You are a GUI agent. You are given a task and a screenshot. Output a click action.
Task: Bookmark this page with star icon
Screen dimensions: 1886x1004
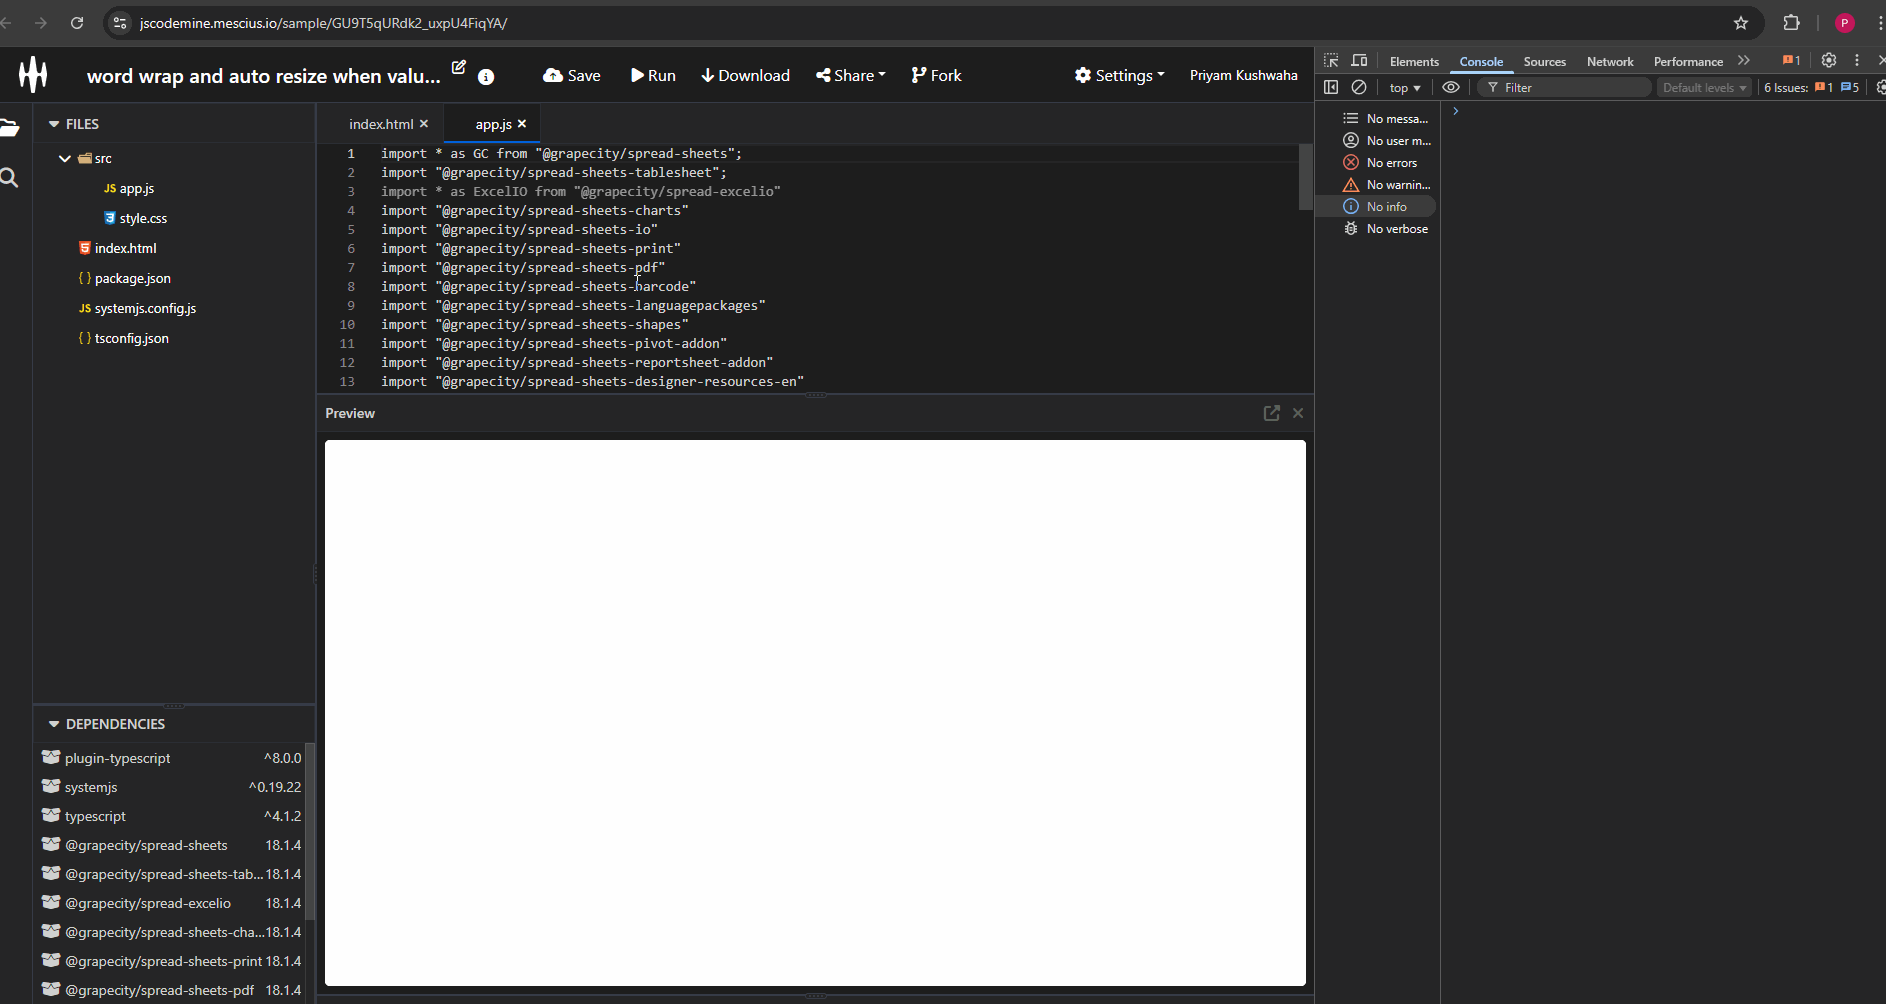tap(1741, 23)
